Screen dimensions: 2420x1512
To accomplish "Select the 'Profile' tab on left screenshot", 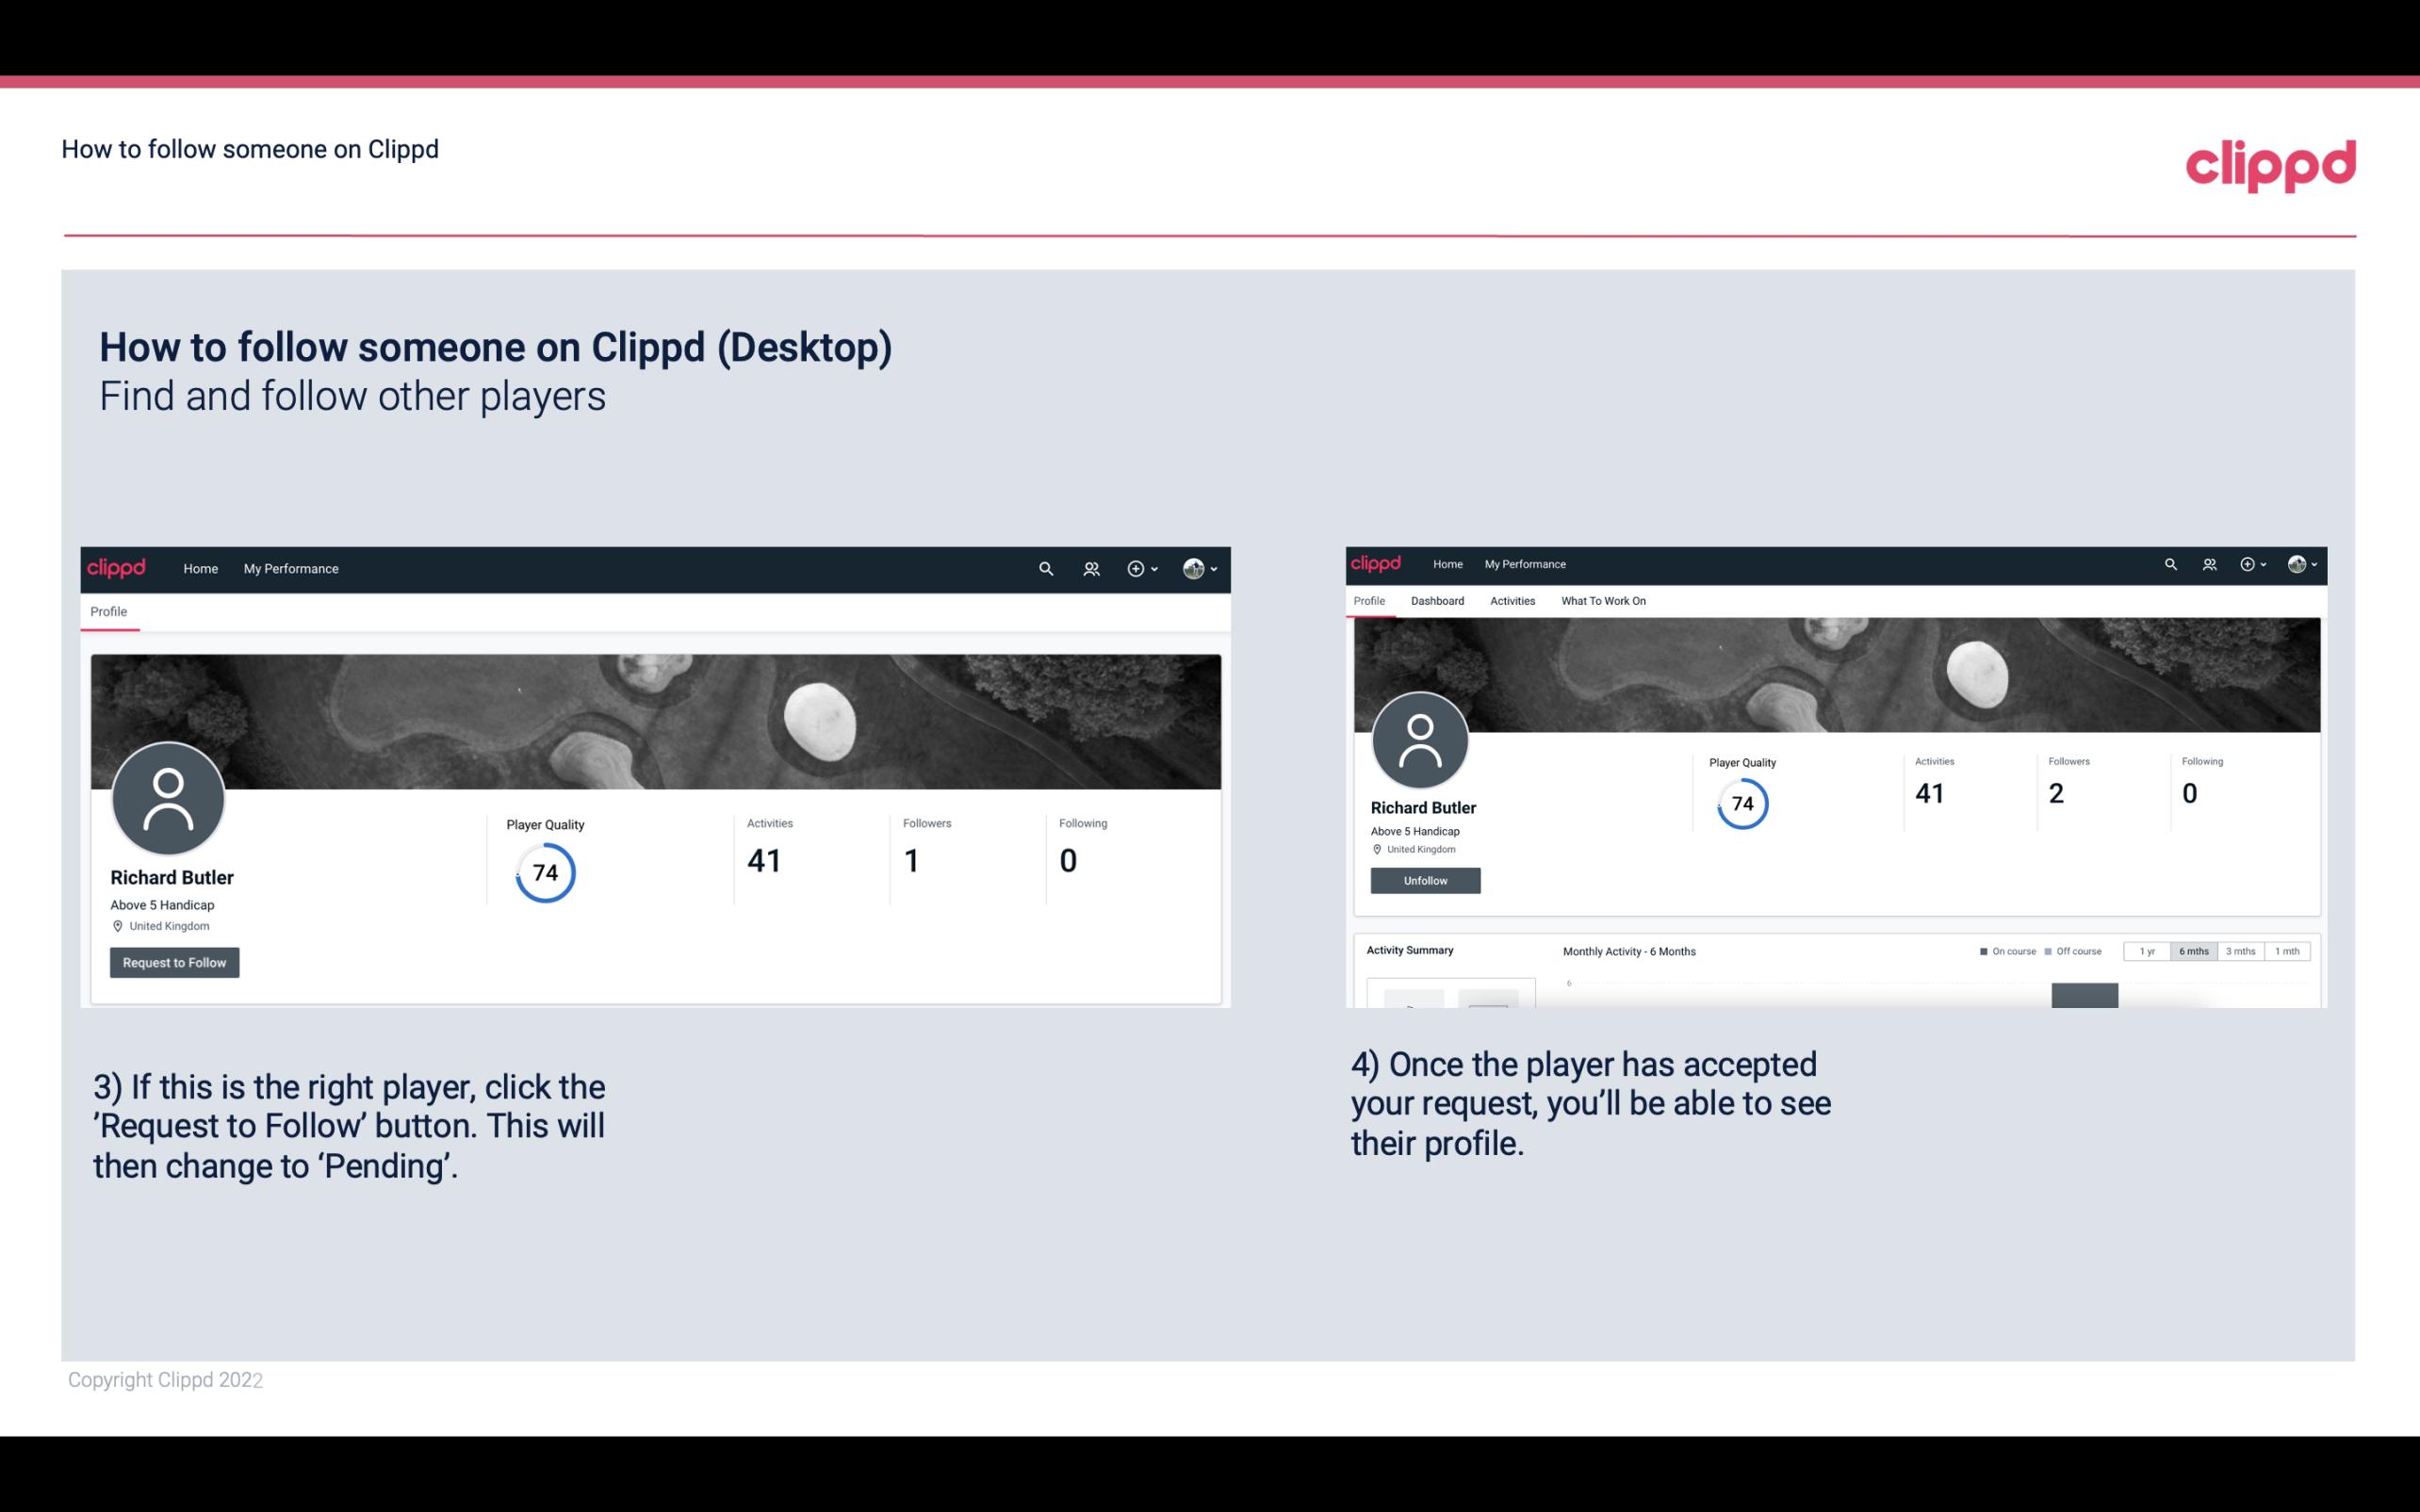I will [108, 611].
